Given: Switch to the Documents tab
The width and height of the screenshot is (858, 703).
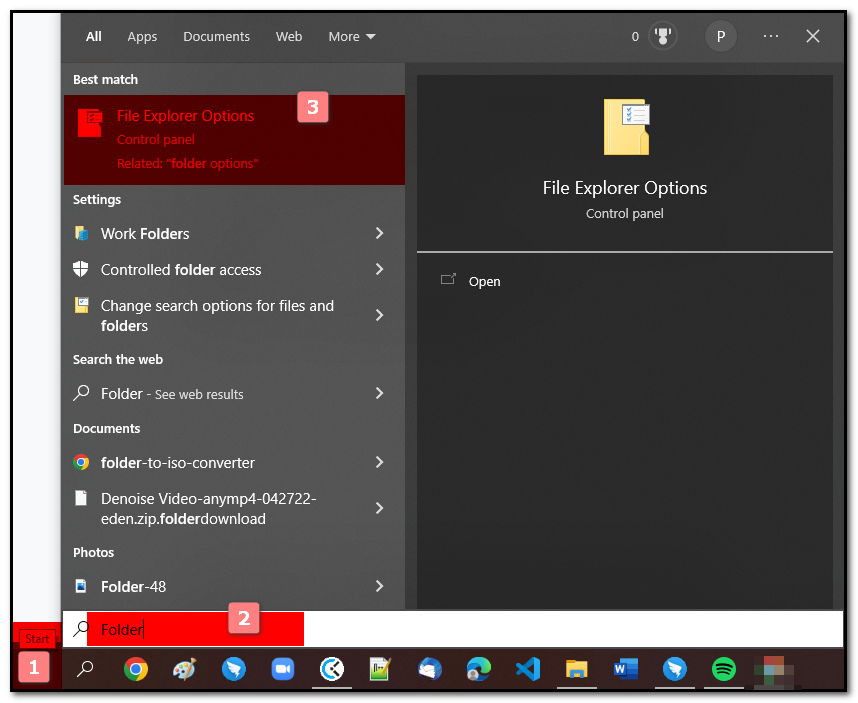Looking at the screenshot, I should 216,37.
